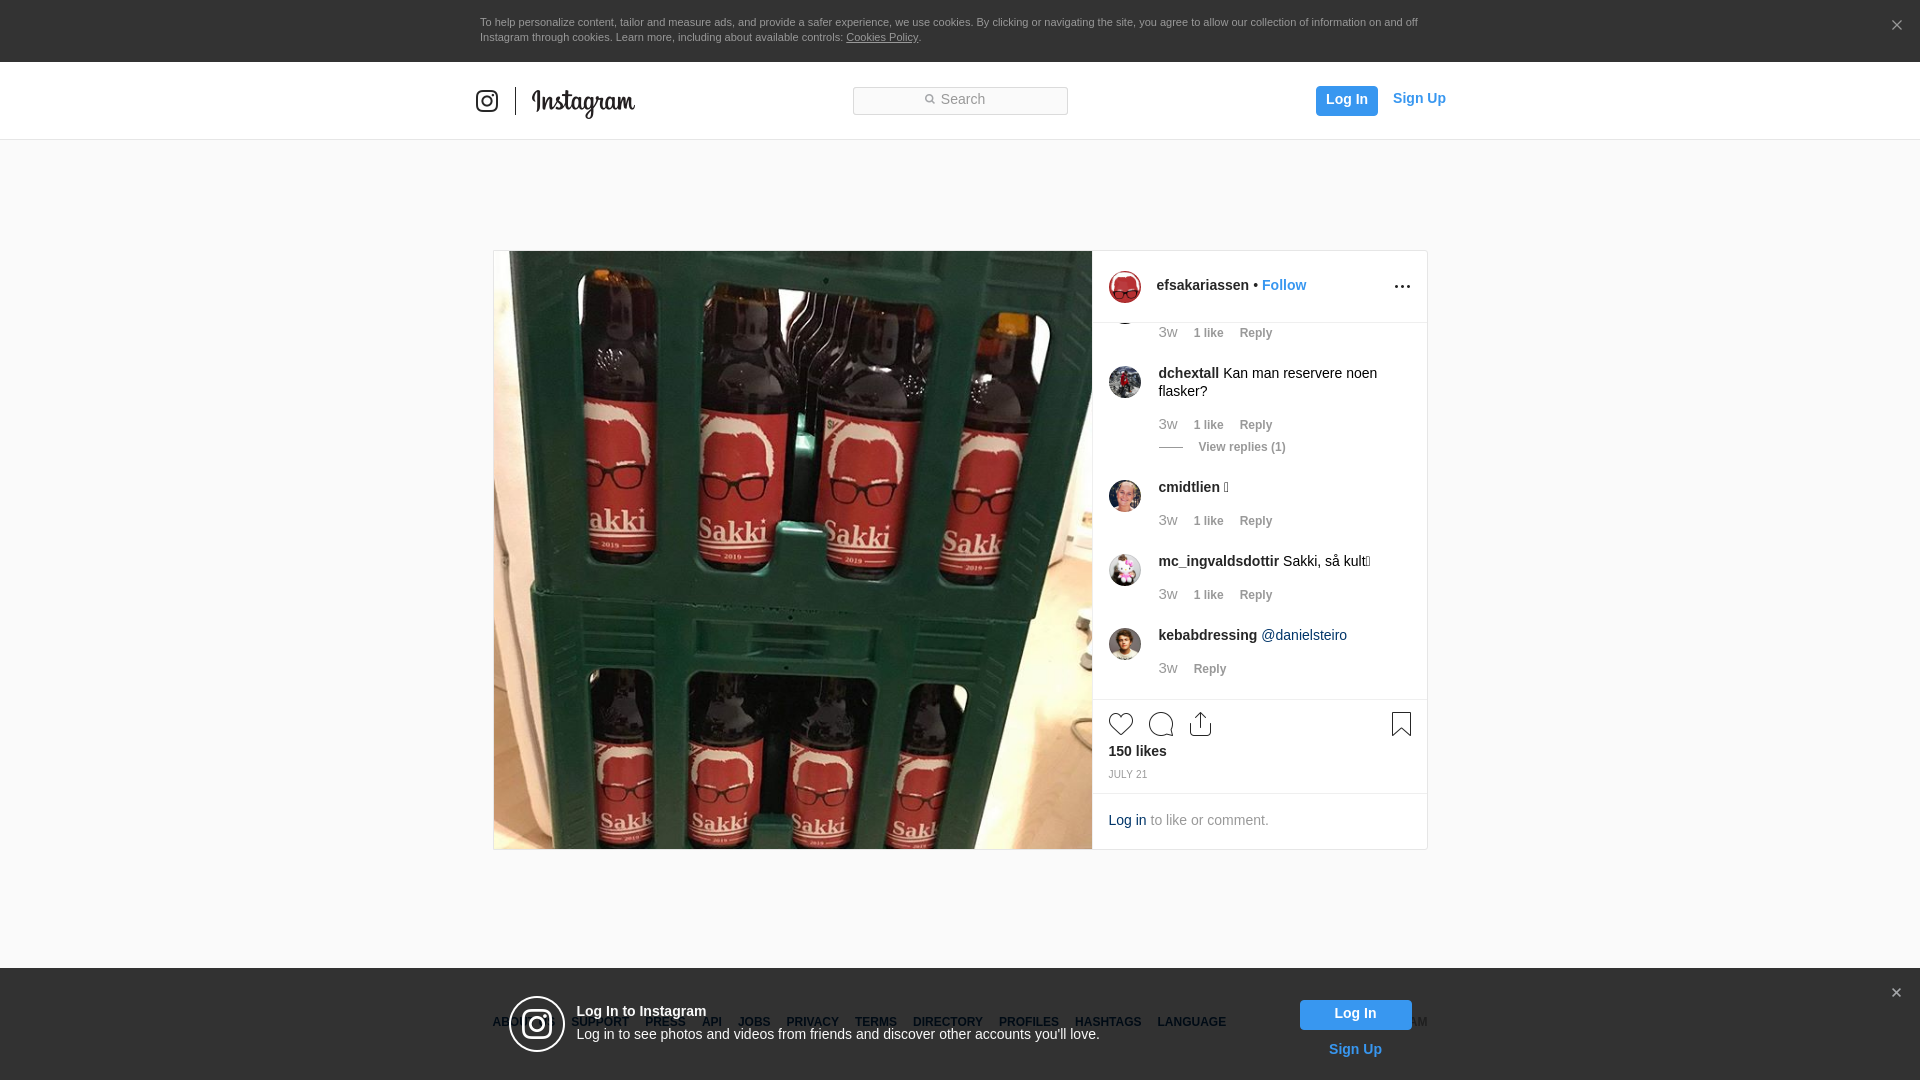The height and width of the screenshot is (1080, 1920).
Task: Dismiss the cookie notice banner
Action: click(1896, 26)
